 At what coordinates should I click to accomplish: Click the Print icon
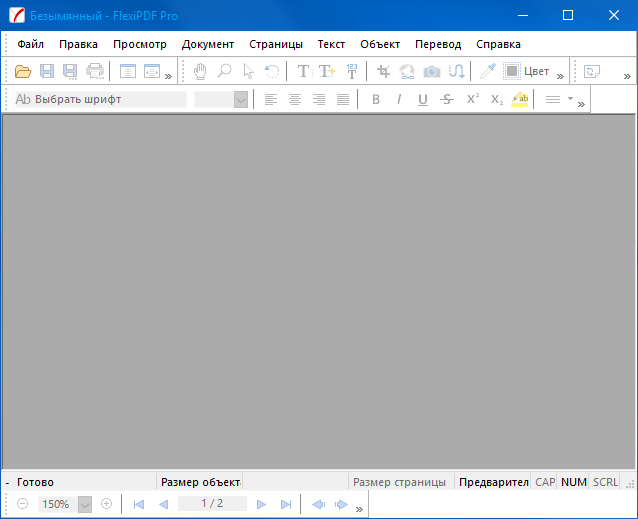coord(95,71)
